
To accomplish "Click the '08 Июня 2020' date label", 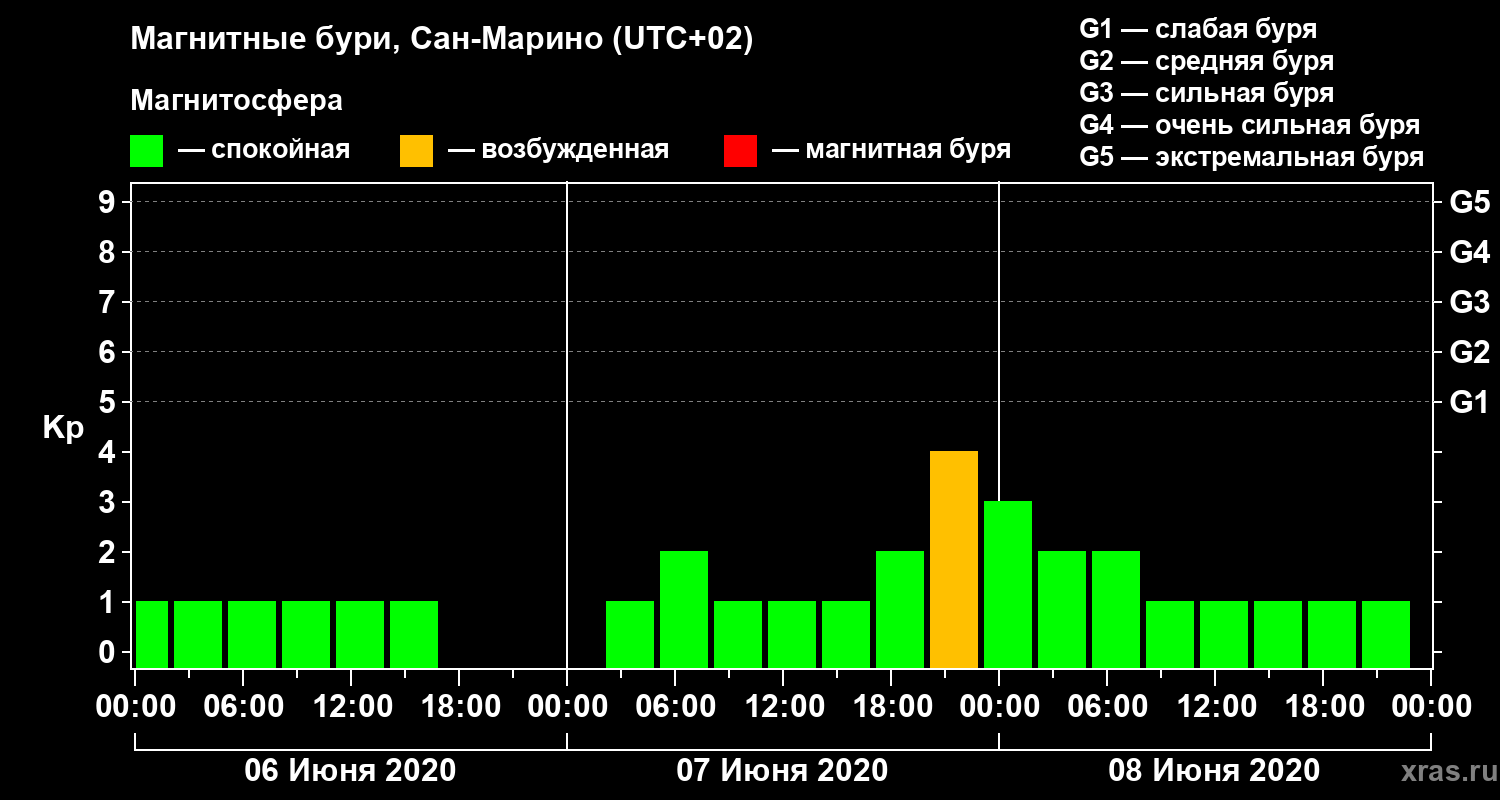I will coord(1214,771).
